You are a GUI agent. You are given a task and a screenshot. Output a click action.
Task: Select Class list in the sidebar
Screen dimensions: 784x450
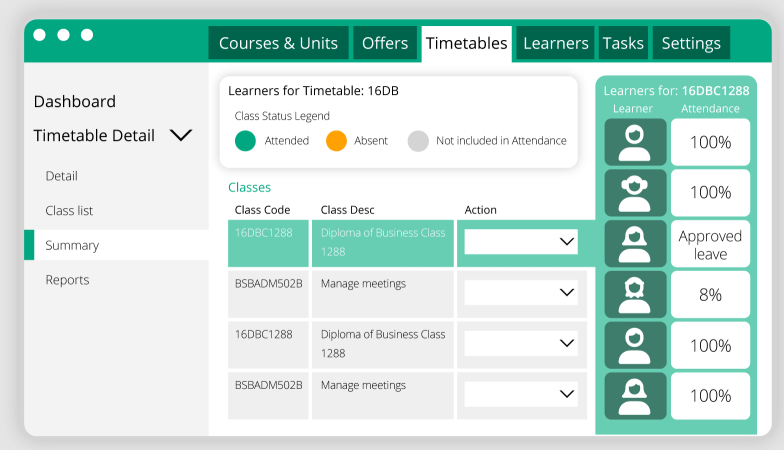[69, 210]
